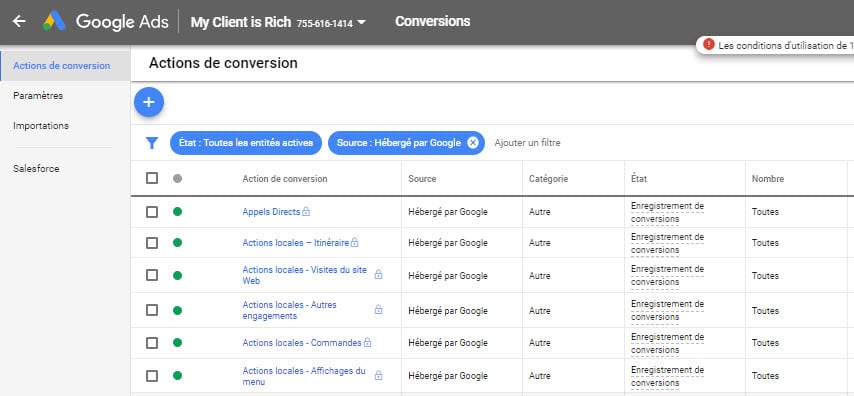854x396 pixels.
Task: Click green status dot of Itinéraire row
Action: (178, 242)
